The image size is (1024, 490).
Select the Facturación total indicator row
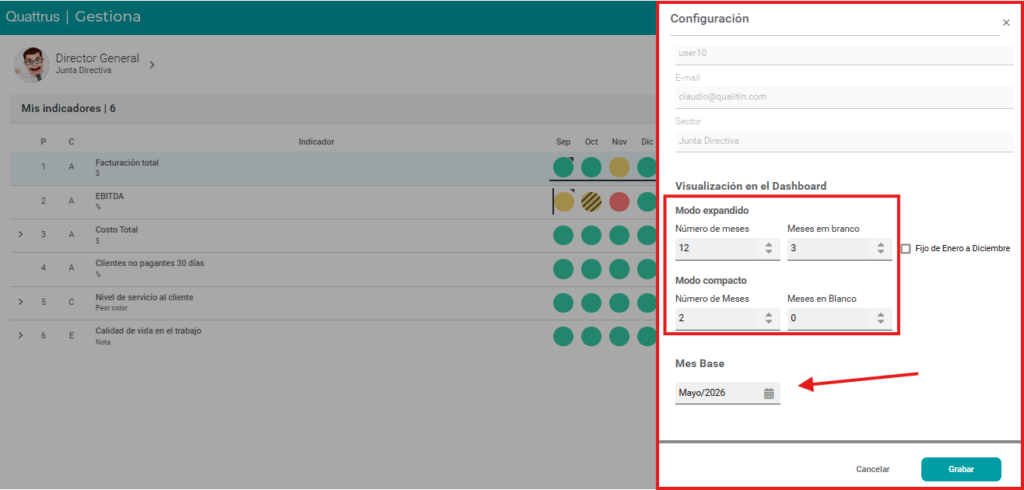point(333,169)
